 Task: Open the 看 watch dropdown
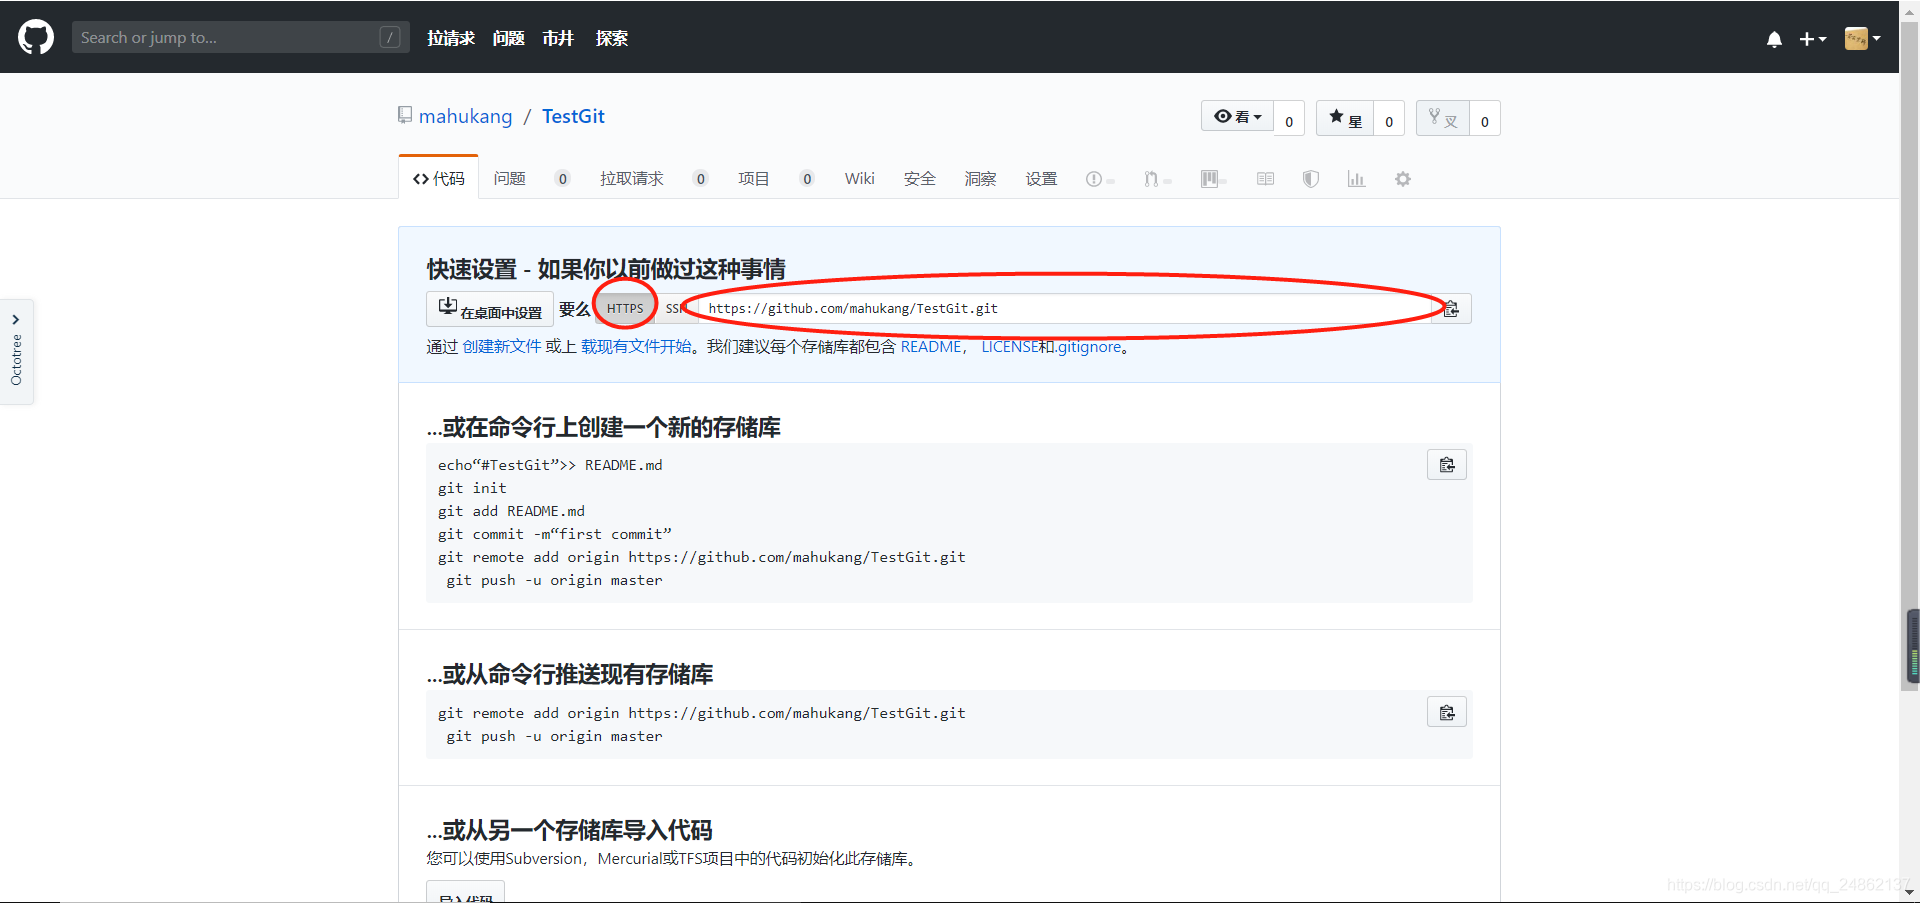pos(1238,117)
